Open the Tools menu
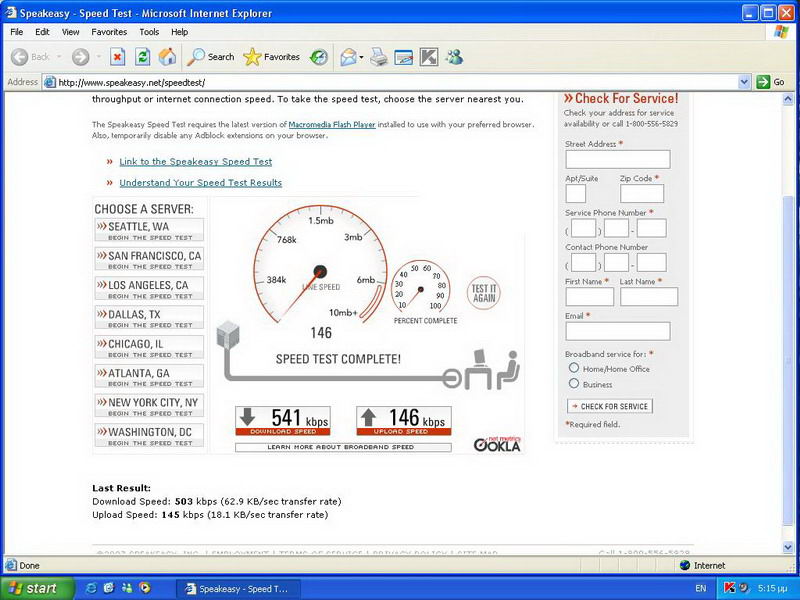 click(x=149, y=32)
